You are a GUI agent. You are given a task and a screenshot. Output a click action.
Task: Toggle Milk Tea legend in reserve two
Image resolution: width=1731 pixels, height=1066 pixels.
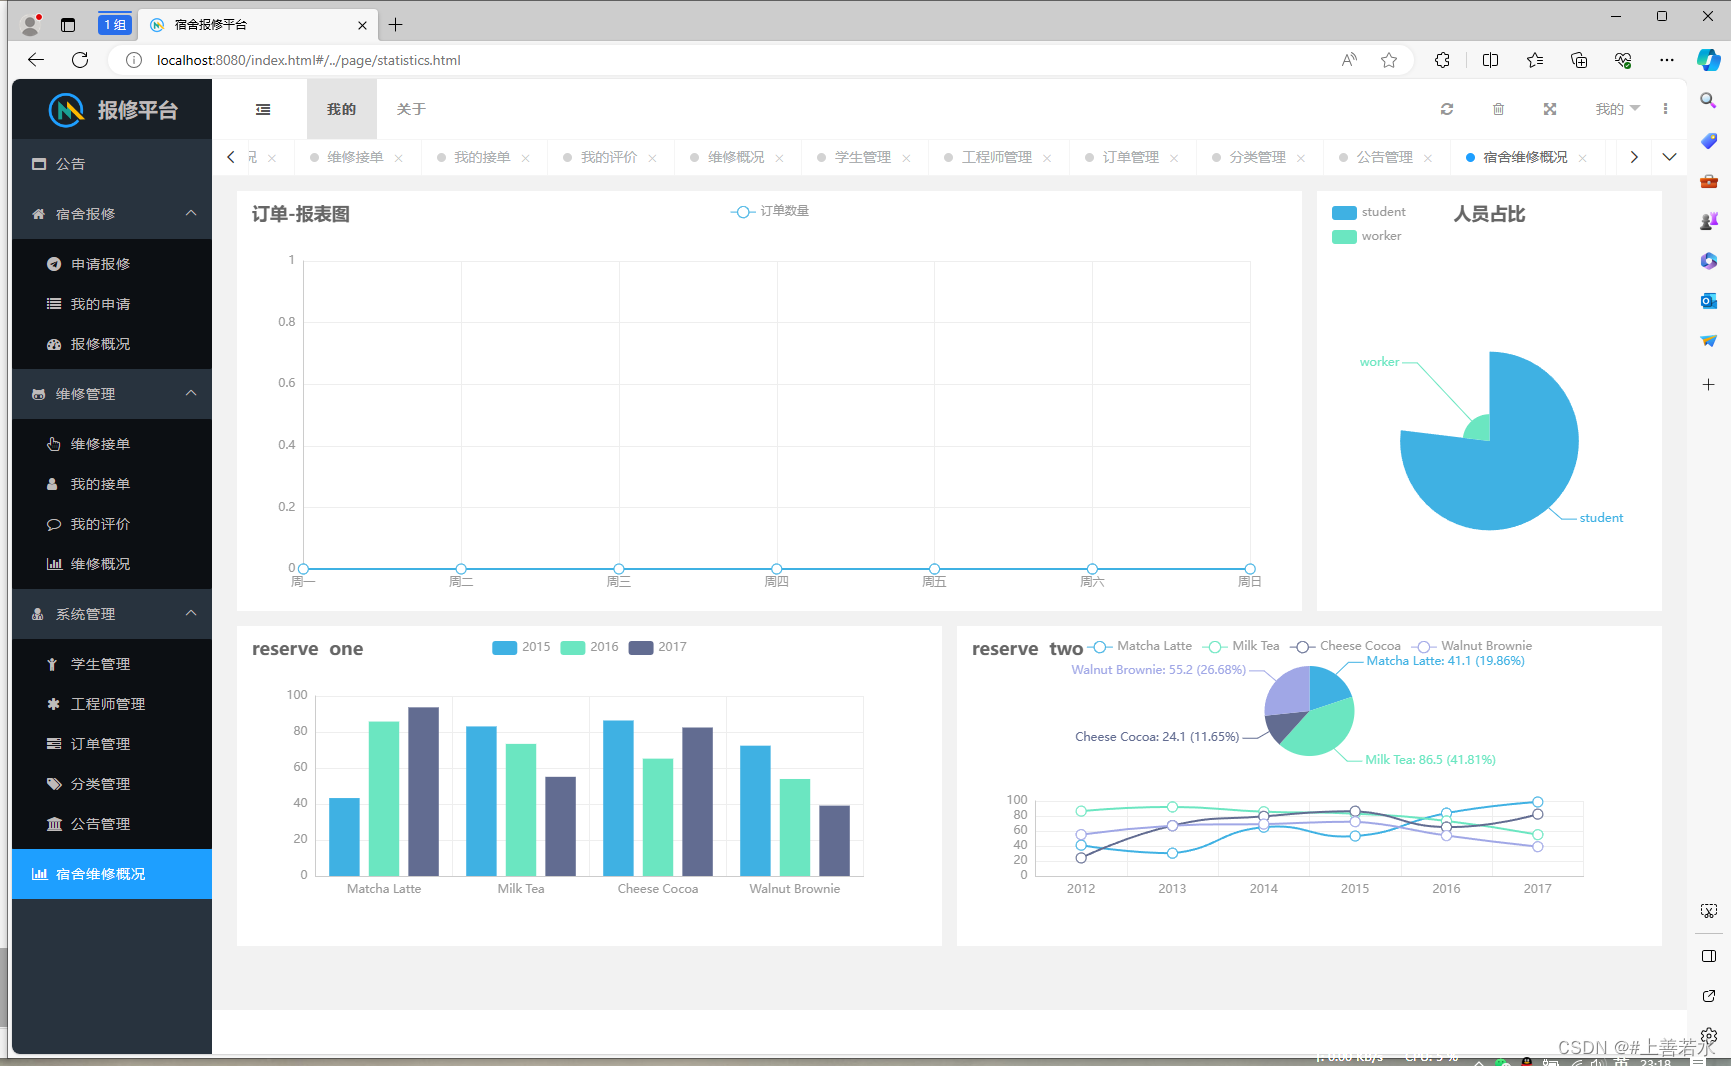coord(1242,646)
